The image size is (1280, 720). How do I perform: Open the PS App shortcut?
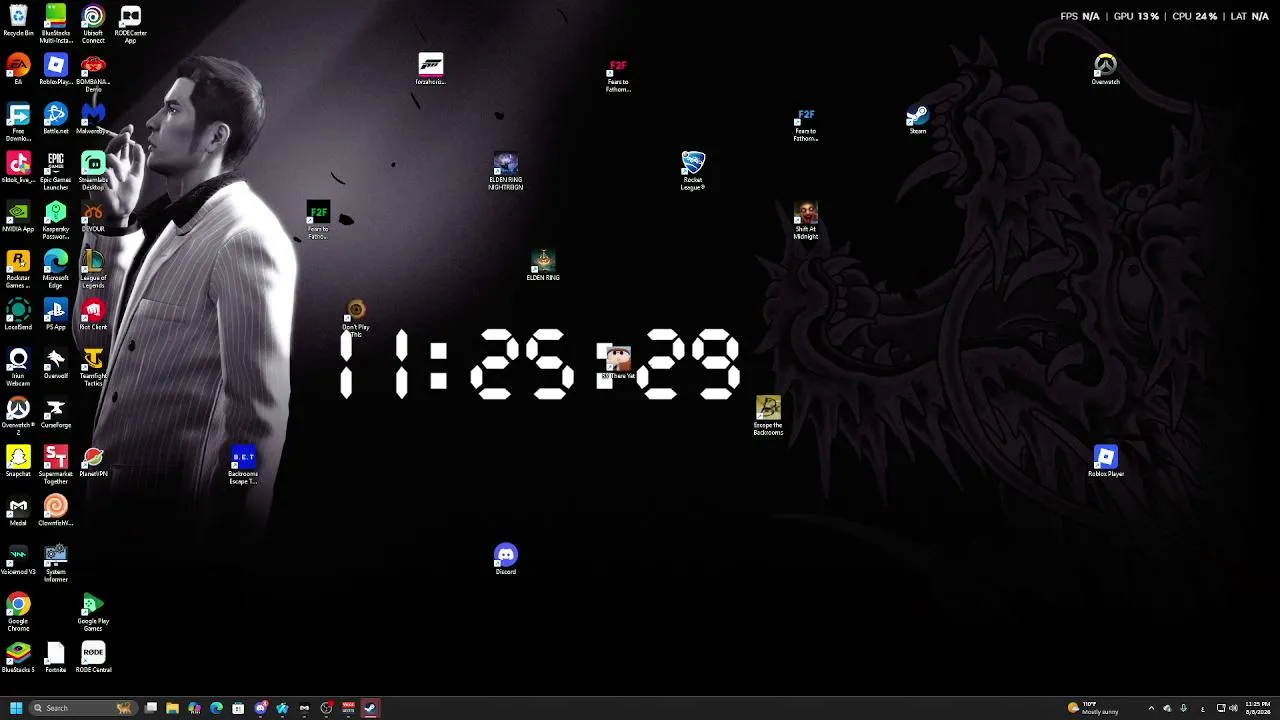click(x=55, y=315)
